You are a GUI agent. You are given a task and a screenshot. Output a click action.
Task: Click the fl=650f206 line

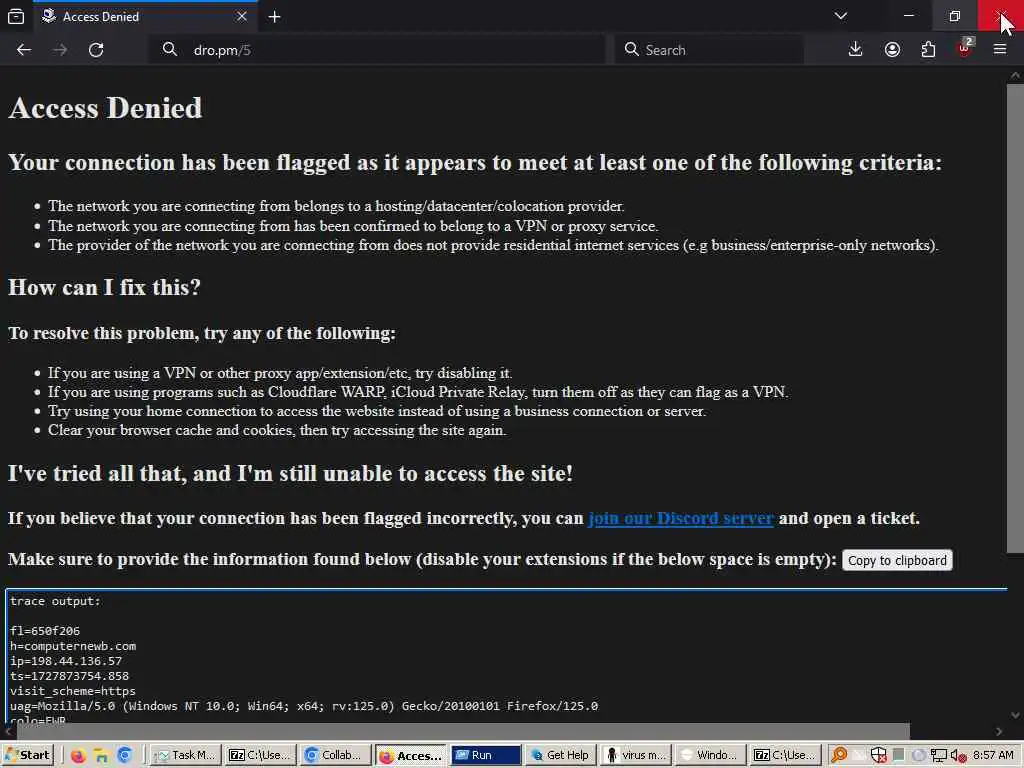(x=45, y=631)
